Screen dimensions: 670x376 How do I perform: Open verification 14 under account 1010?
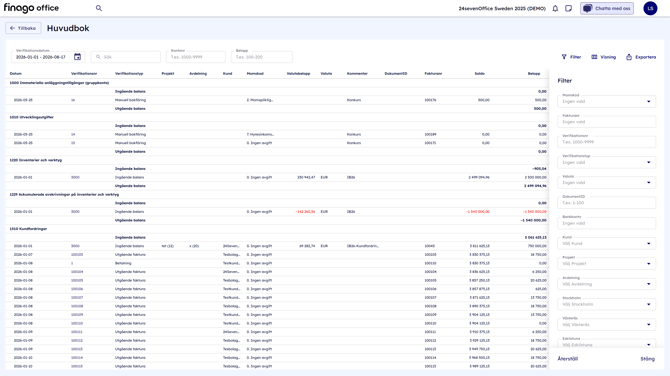pyautogui.click(x=73, y=134)
